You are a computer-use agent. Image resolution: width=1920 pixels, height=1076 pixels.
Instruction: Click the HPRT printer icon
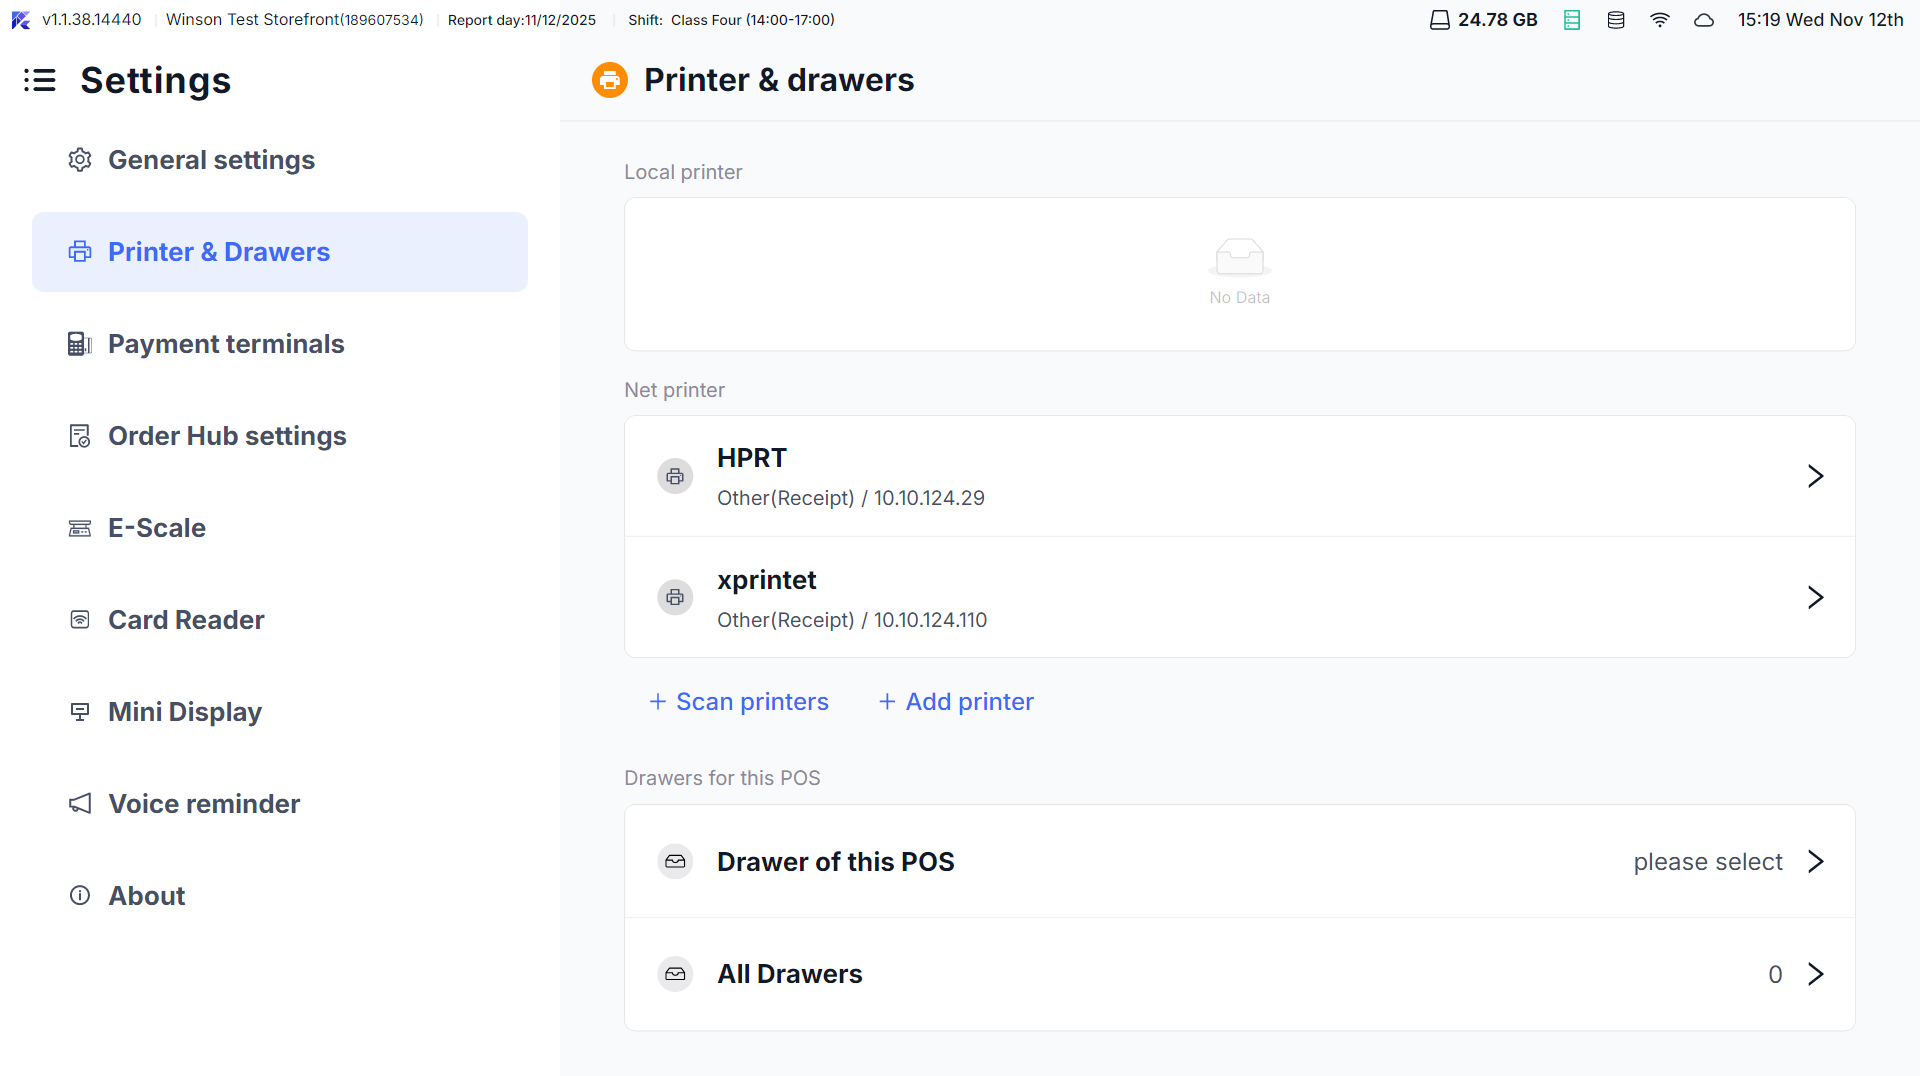pyautogui.click(x=675, y=477)
